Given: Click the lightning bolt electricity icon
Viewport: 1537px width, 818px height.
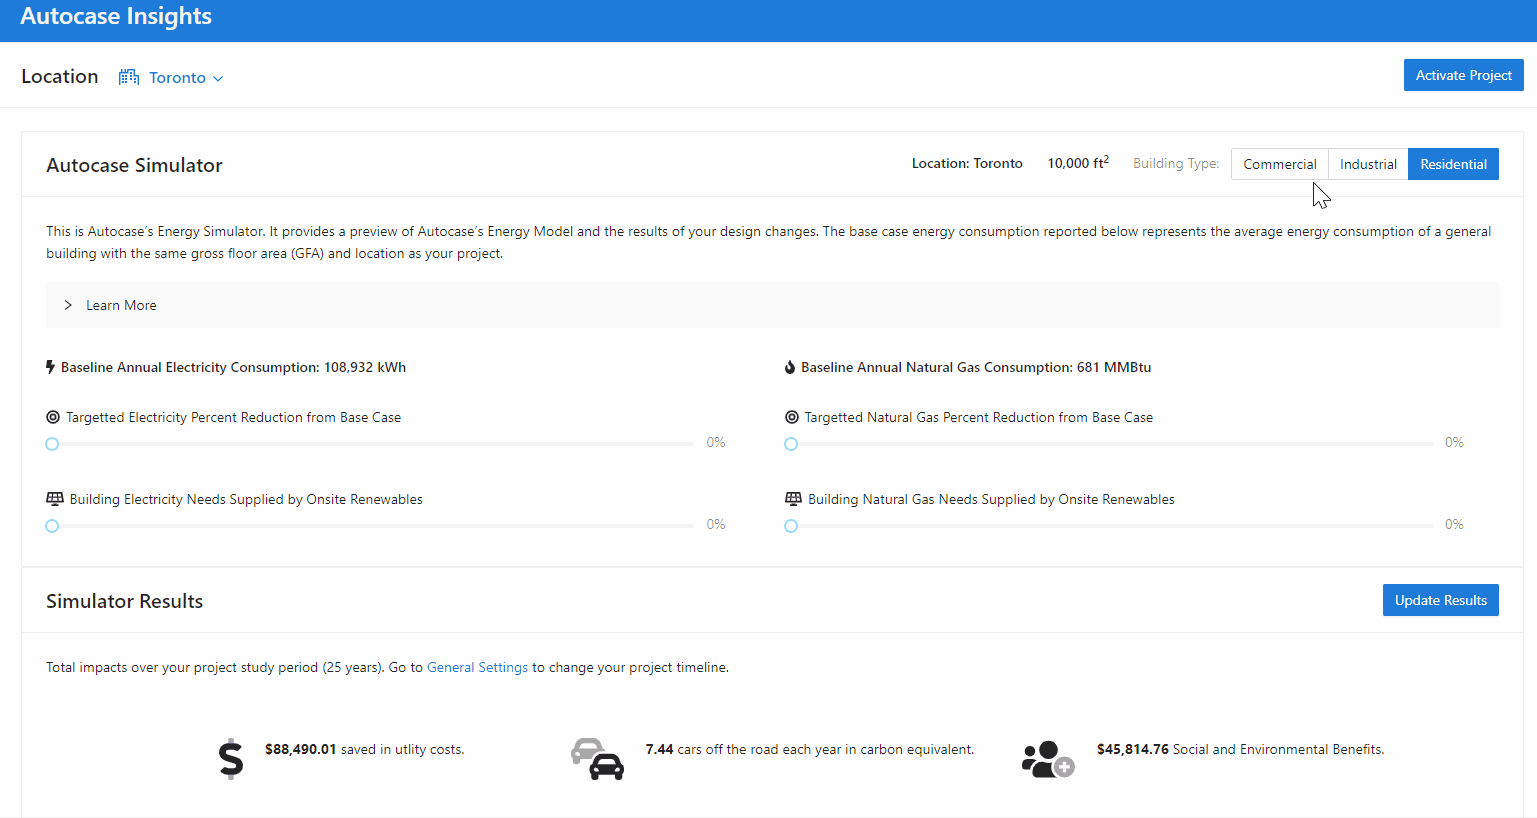Looking at the screenshot, I should pos(50,367).
